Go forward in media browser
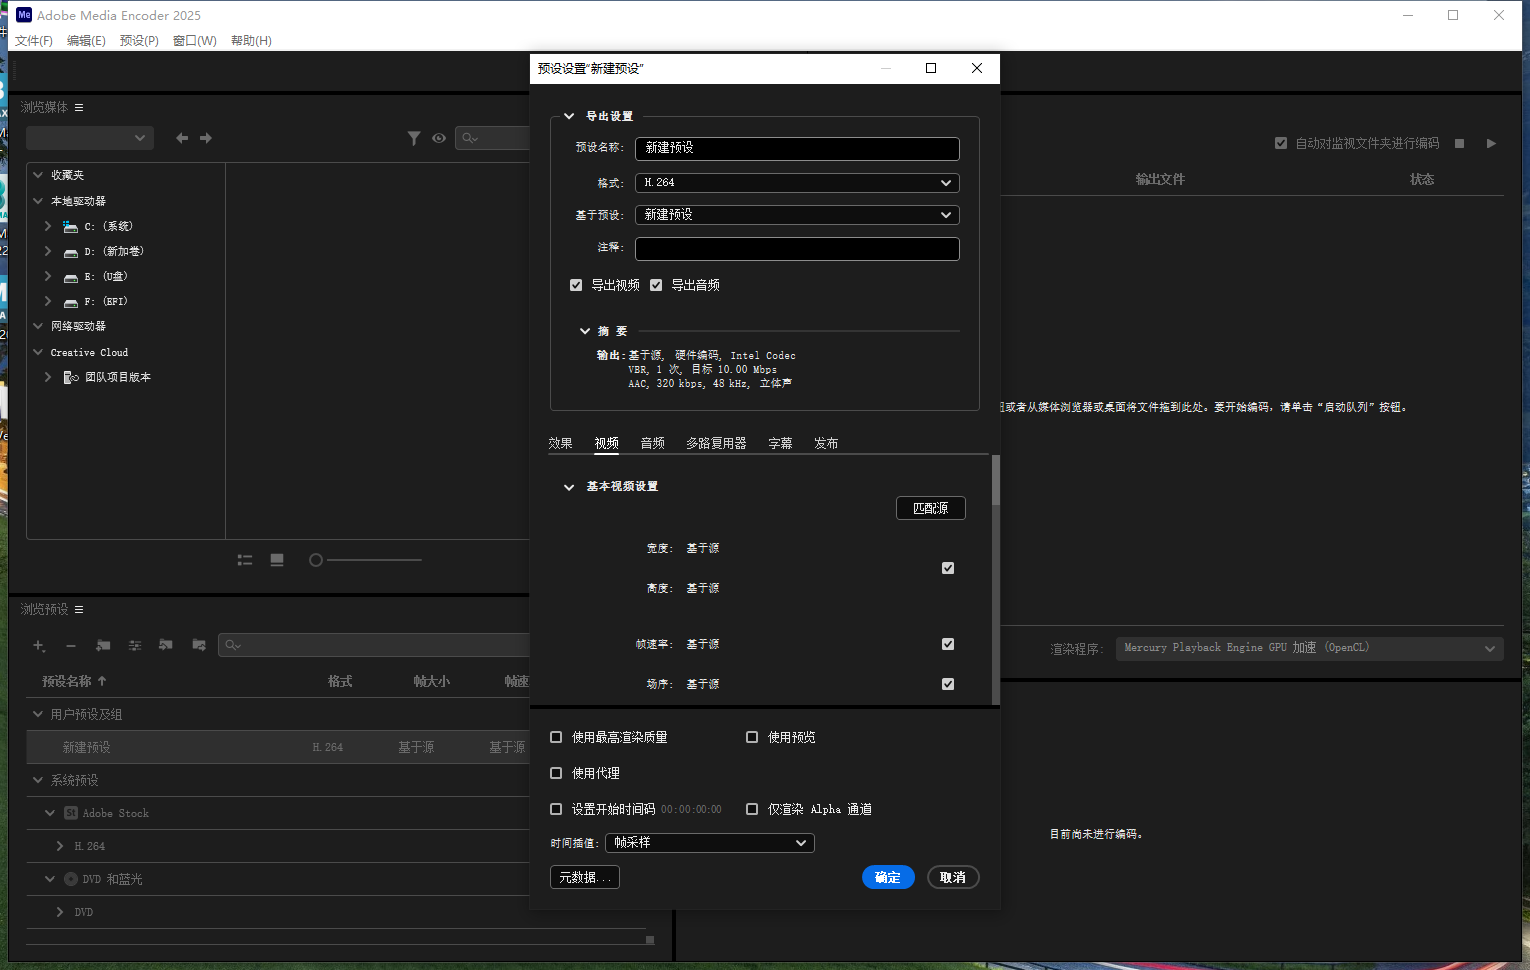This screenshot has height=970, width=1530. click(x=206, y=138)
